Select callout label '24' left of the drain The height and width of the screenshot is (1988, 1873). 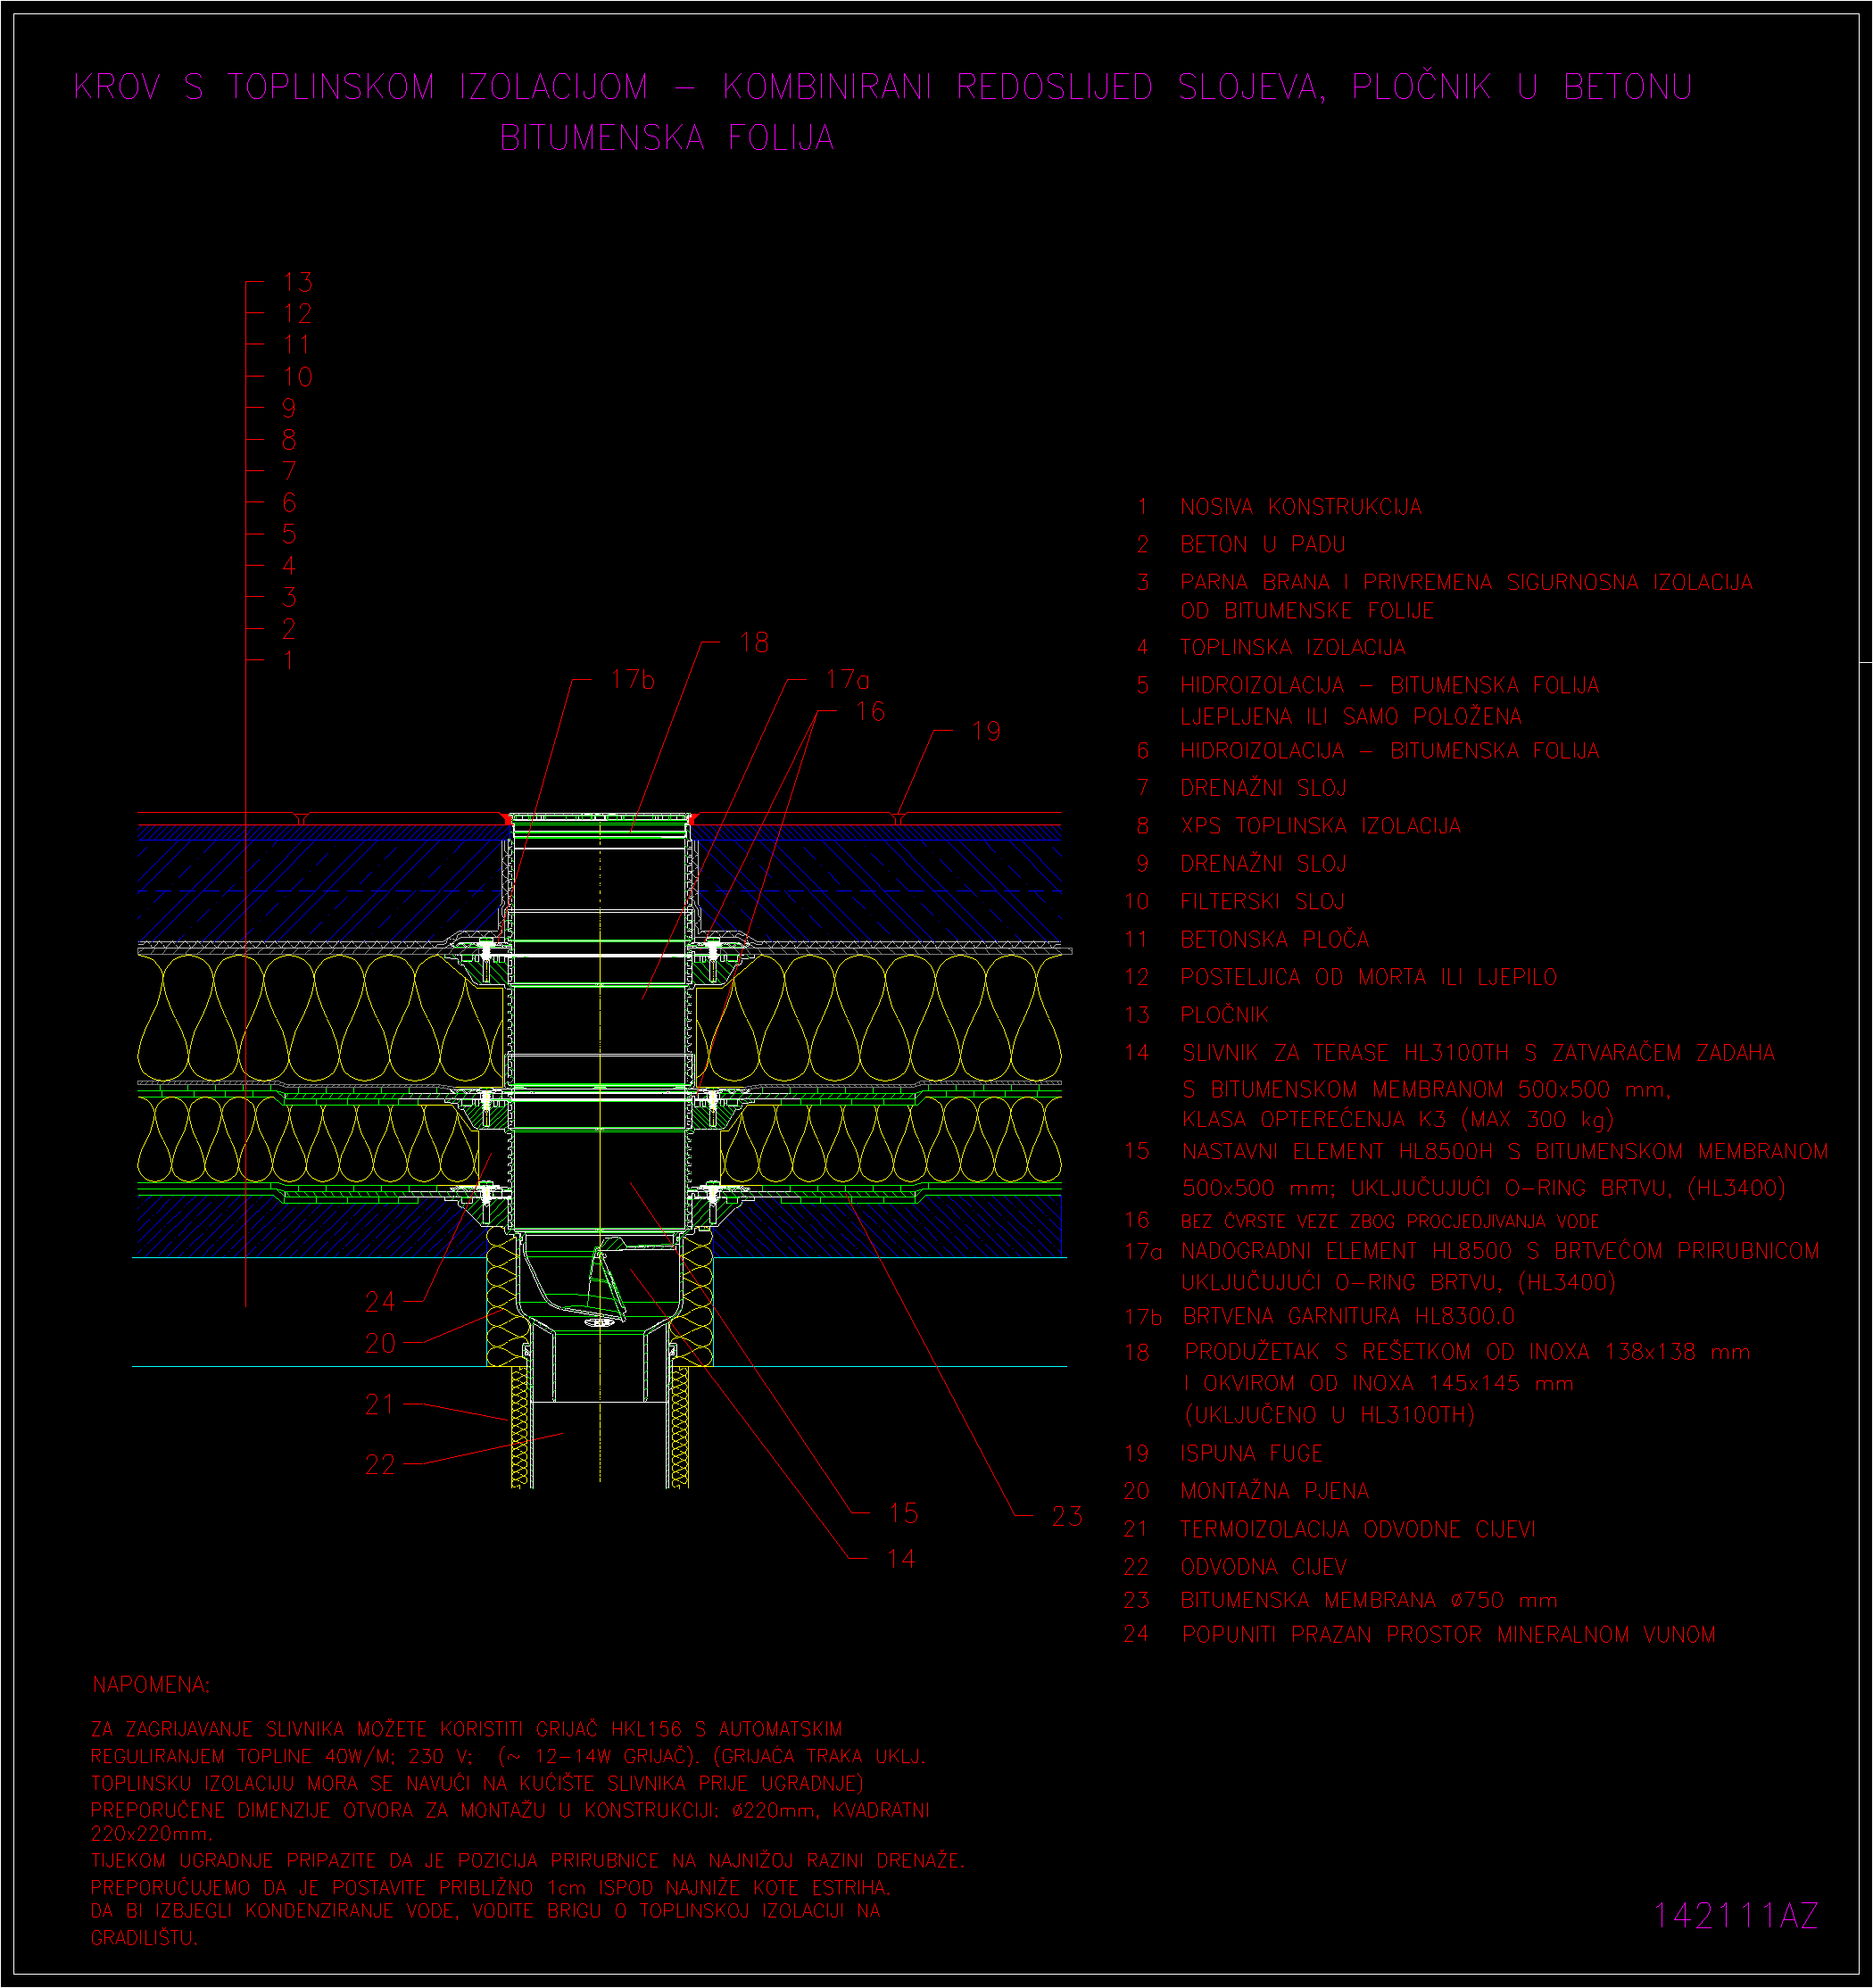pyautogui.click(x=381, y=1302)
